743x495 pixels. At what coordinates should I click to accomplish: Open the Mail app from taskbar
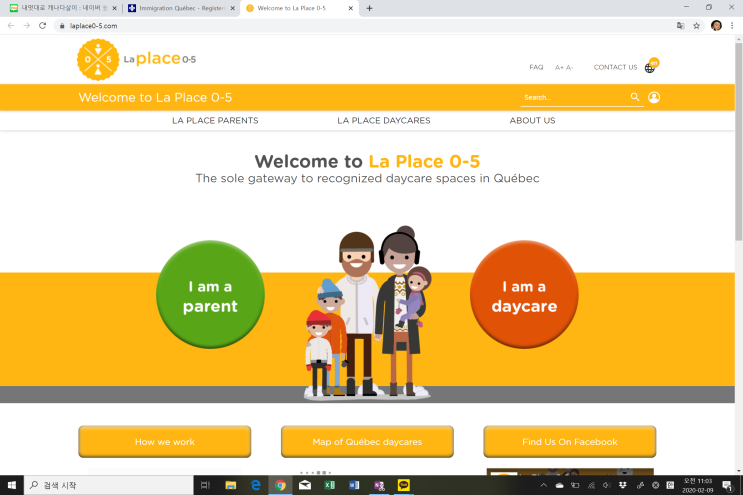[x=305, y=485]
